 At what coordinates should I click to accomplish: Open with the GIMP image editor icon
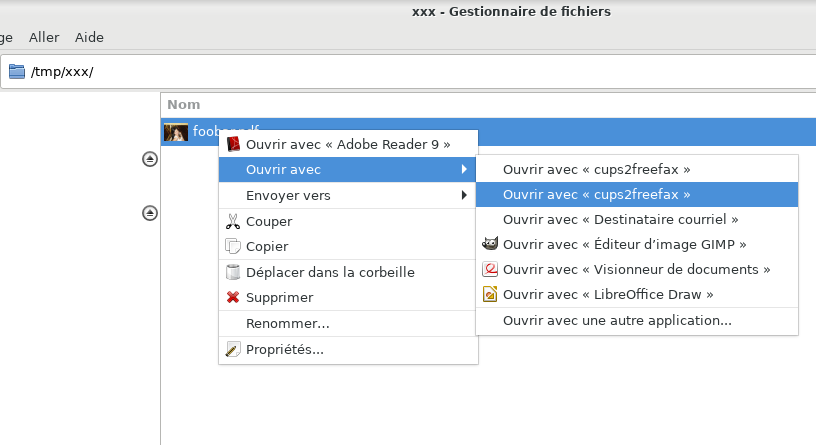point(490,244)
